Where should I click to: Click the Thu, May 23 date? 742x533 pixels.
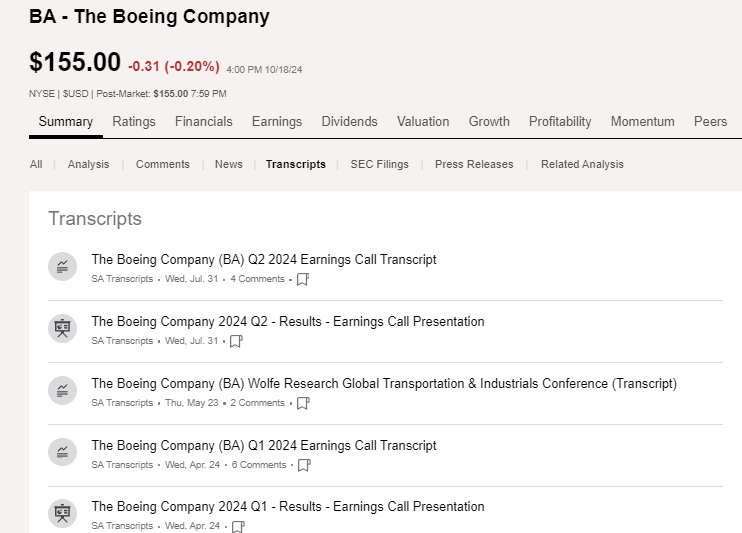click(192, 403)
